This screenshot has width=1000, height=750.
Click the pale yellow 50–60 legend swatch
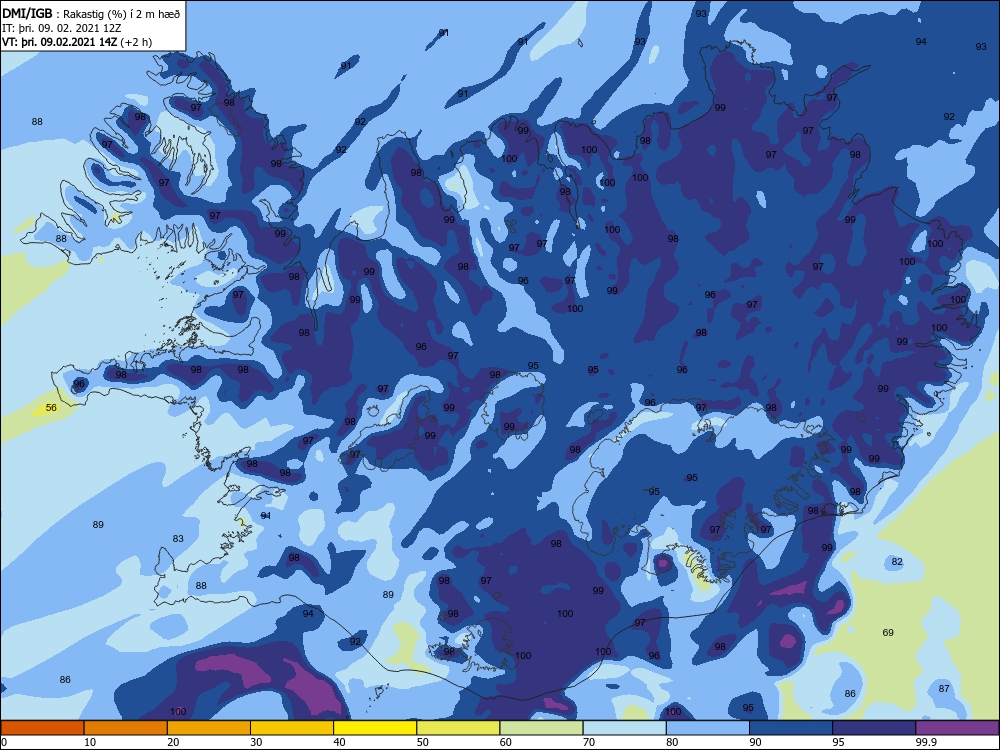pos(459,728)
